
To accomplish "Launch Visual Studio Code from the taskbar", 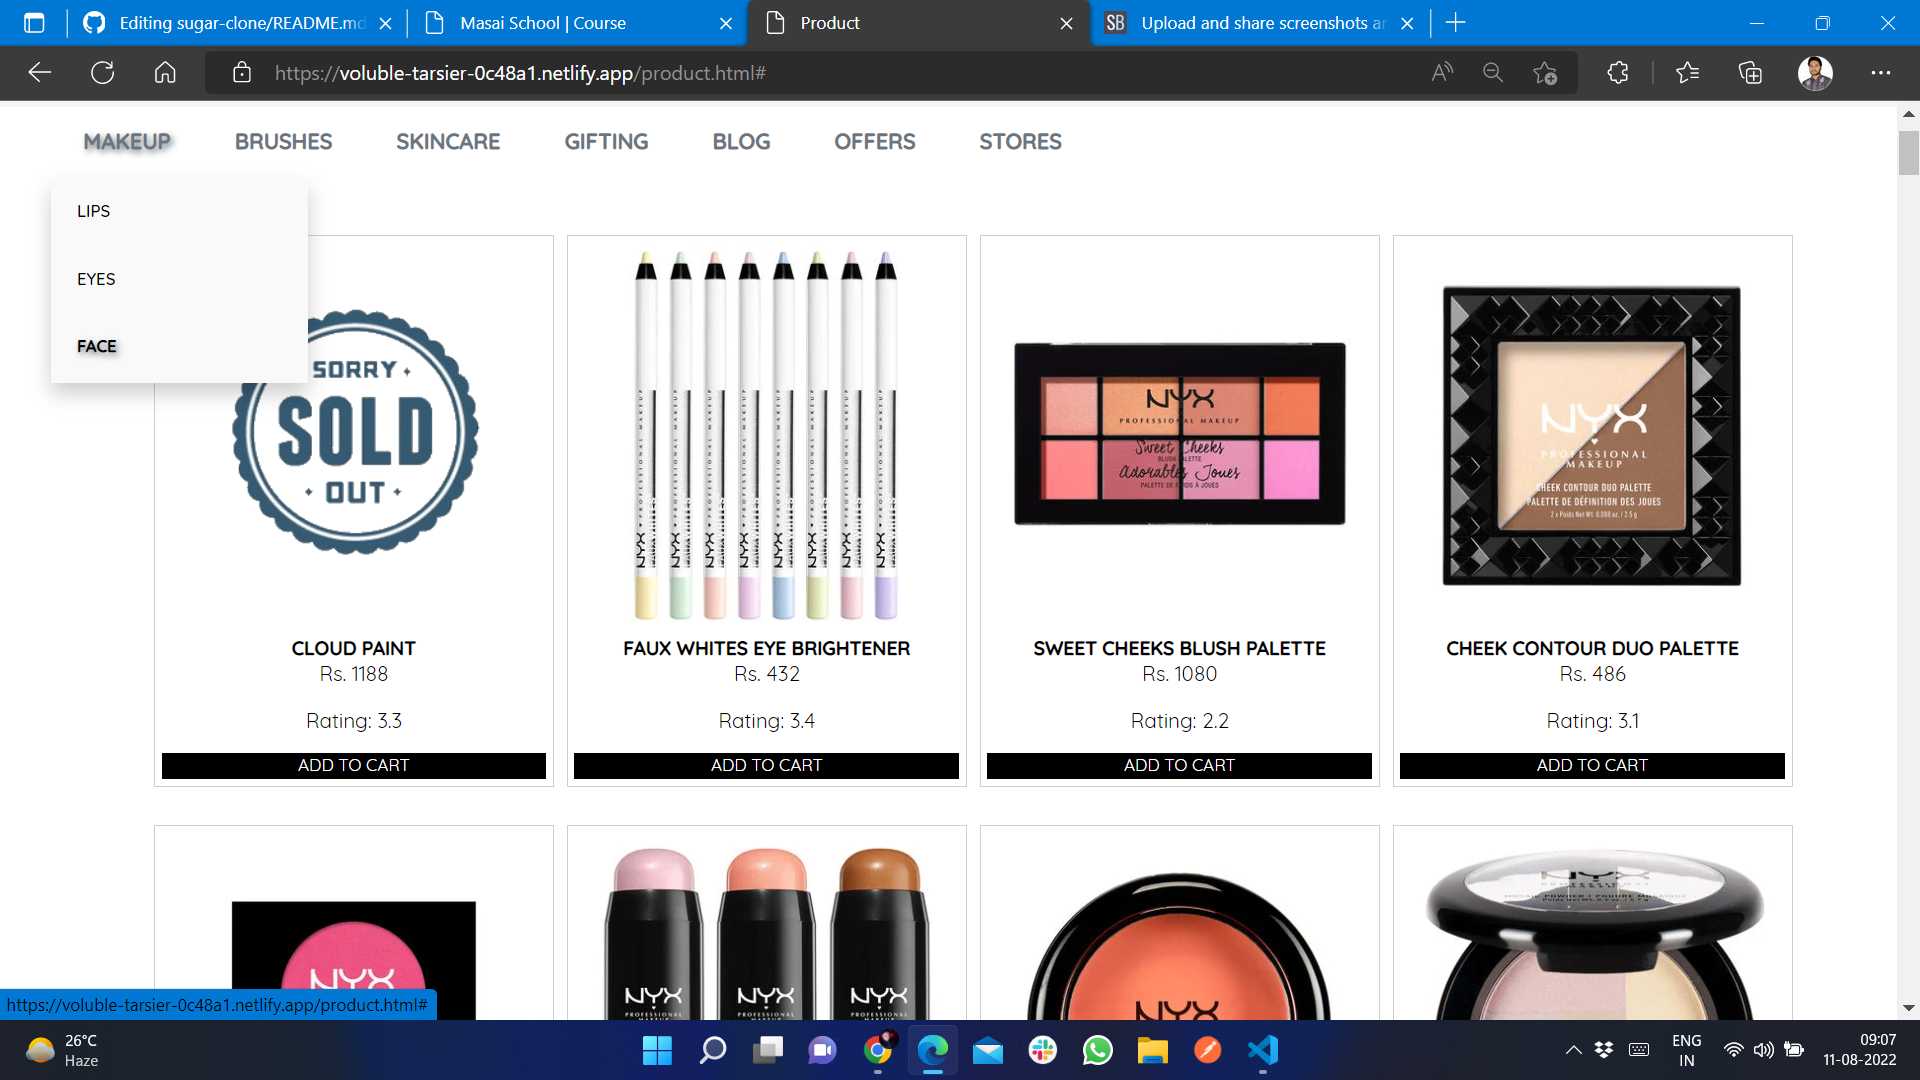I will (1263, 1050).
